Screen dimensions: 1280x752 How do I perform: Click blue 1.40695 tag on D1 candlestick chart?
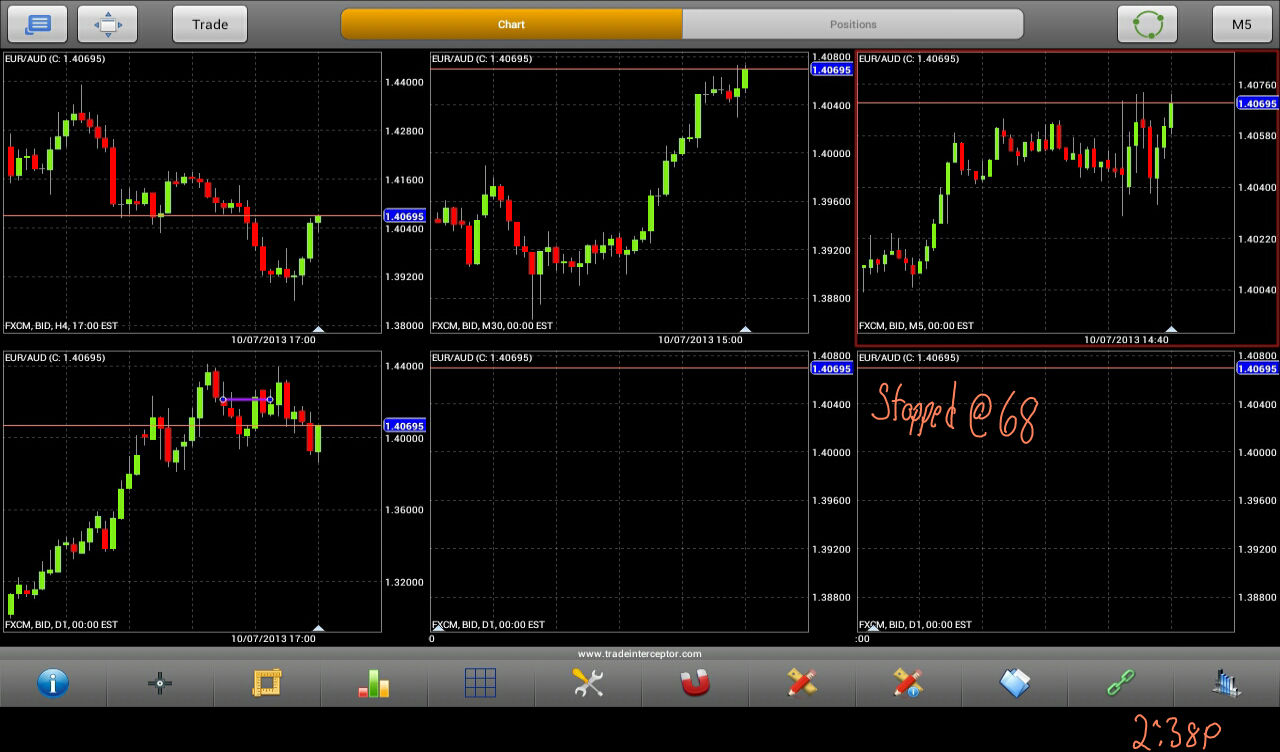tap(405, 426)
